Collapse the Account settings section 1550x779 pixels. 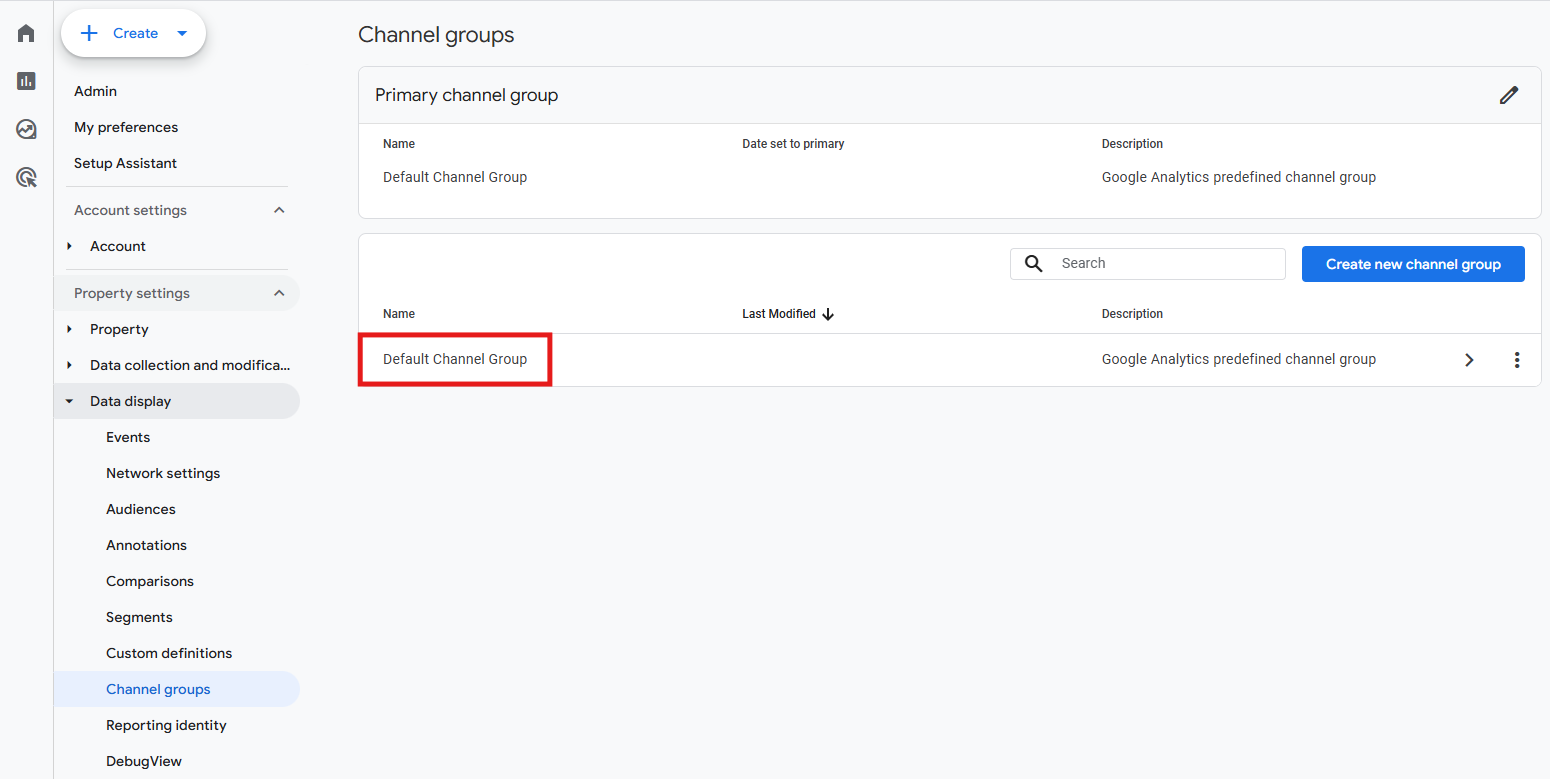[x=279, y=210]
